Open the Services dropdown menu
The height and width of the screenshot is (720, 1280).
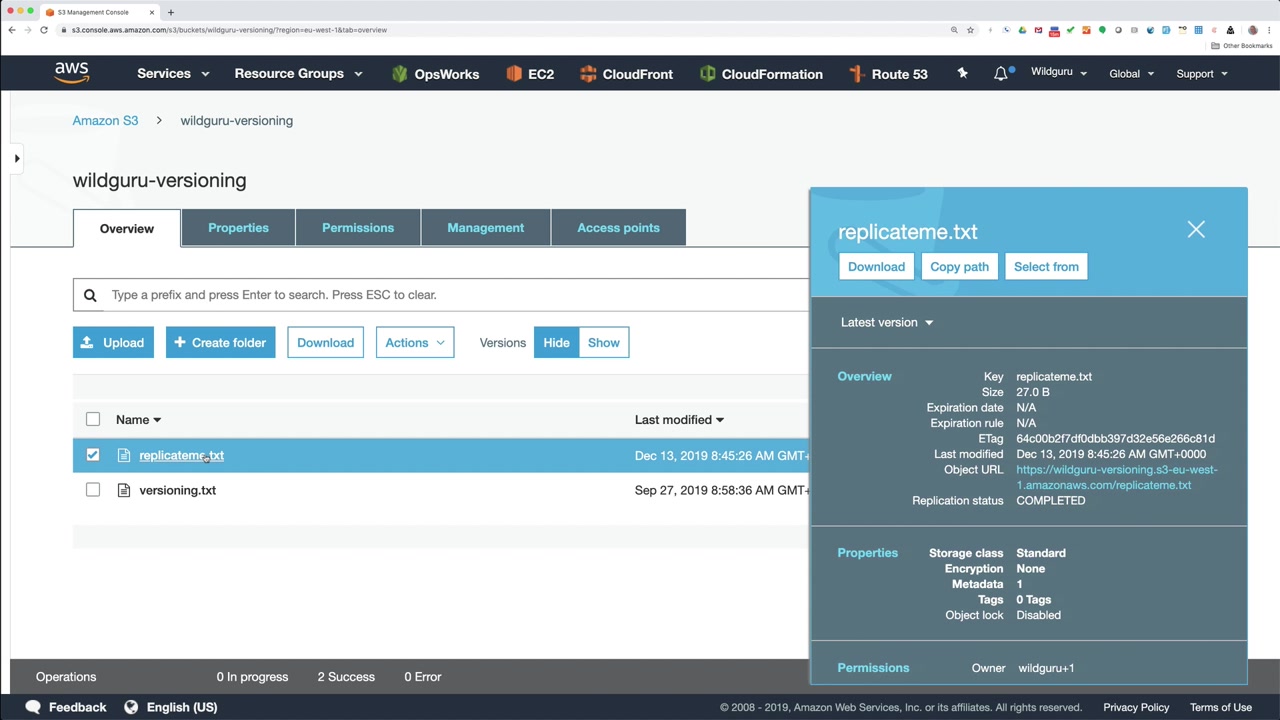coord(173,74)
